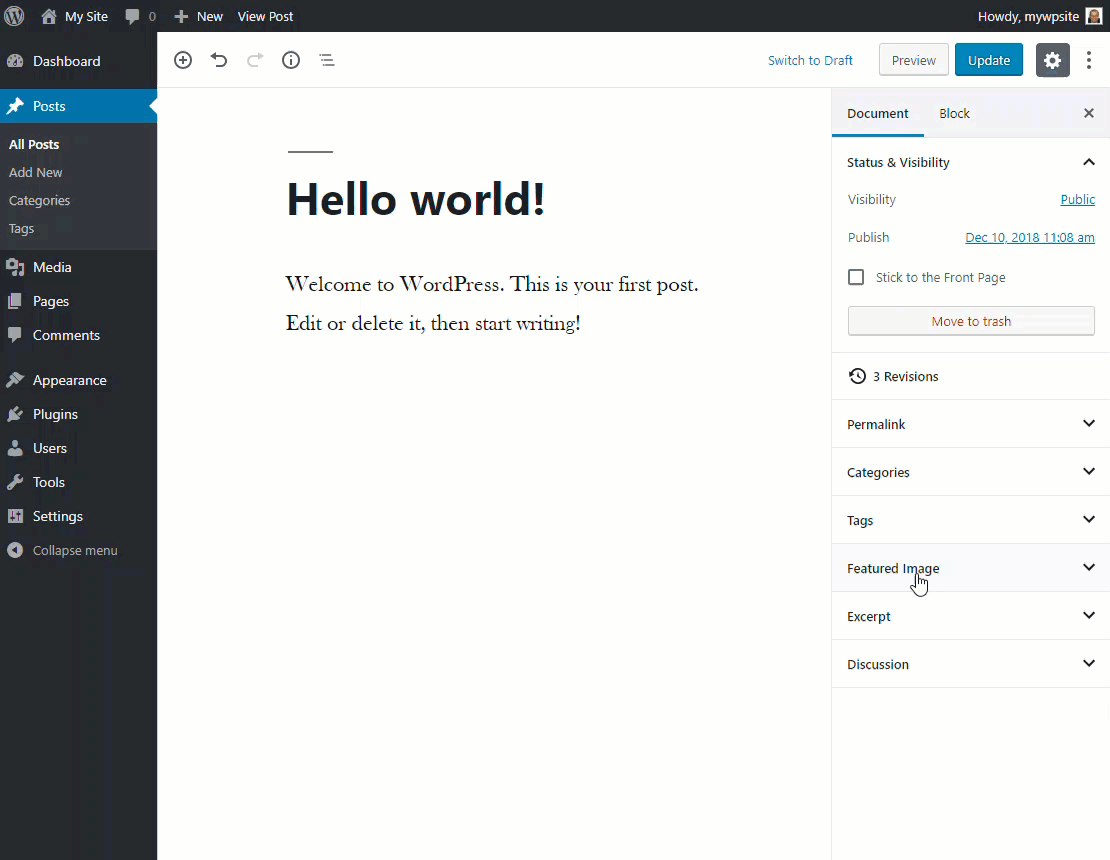Open Dashboard in the admin menu
The image size is (1110, 860).
[x=79, y=61]
